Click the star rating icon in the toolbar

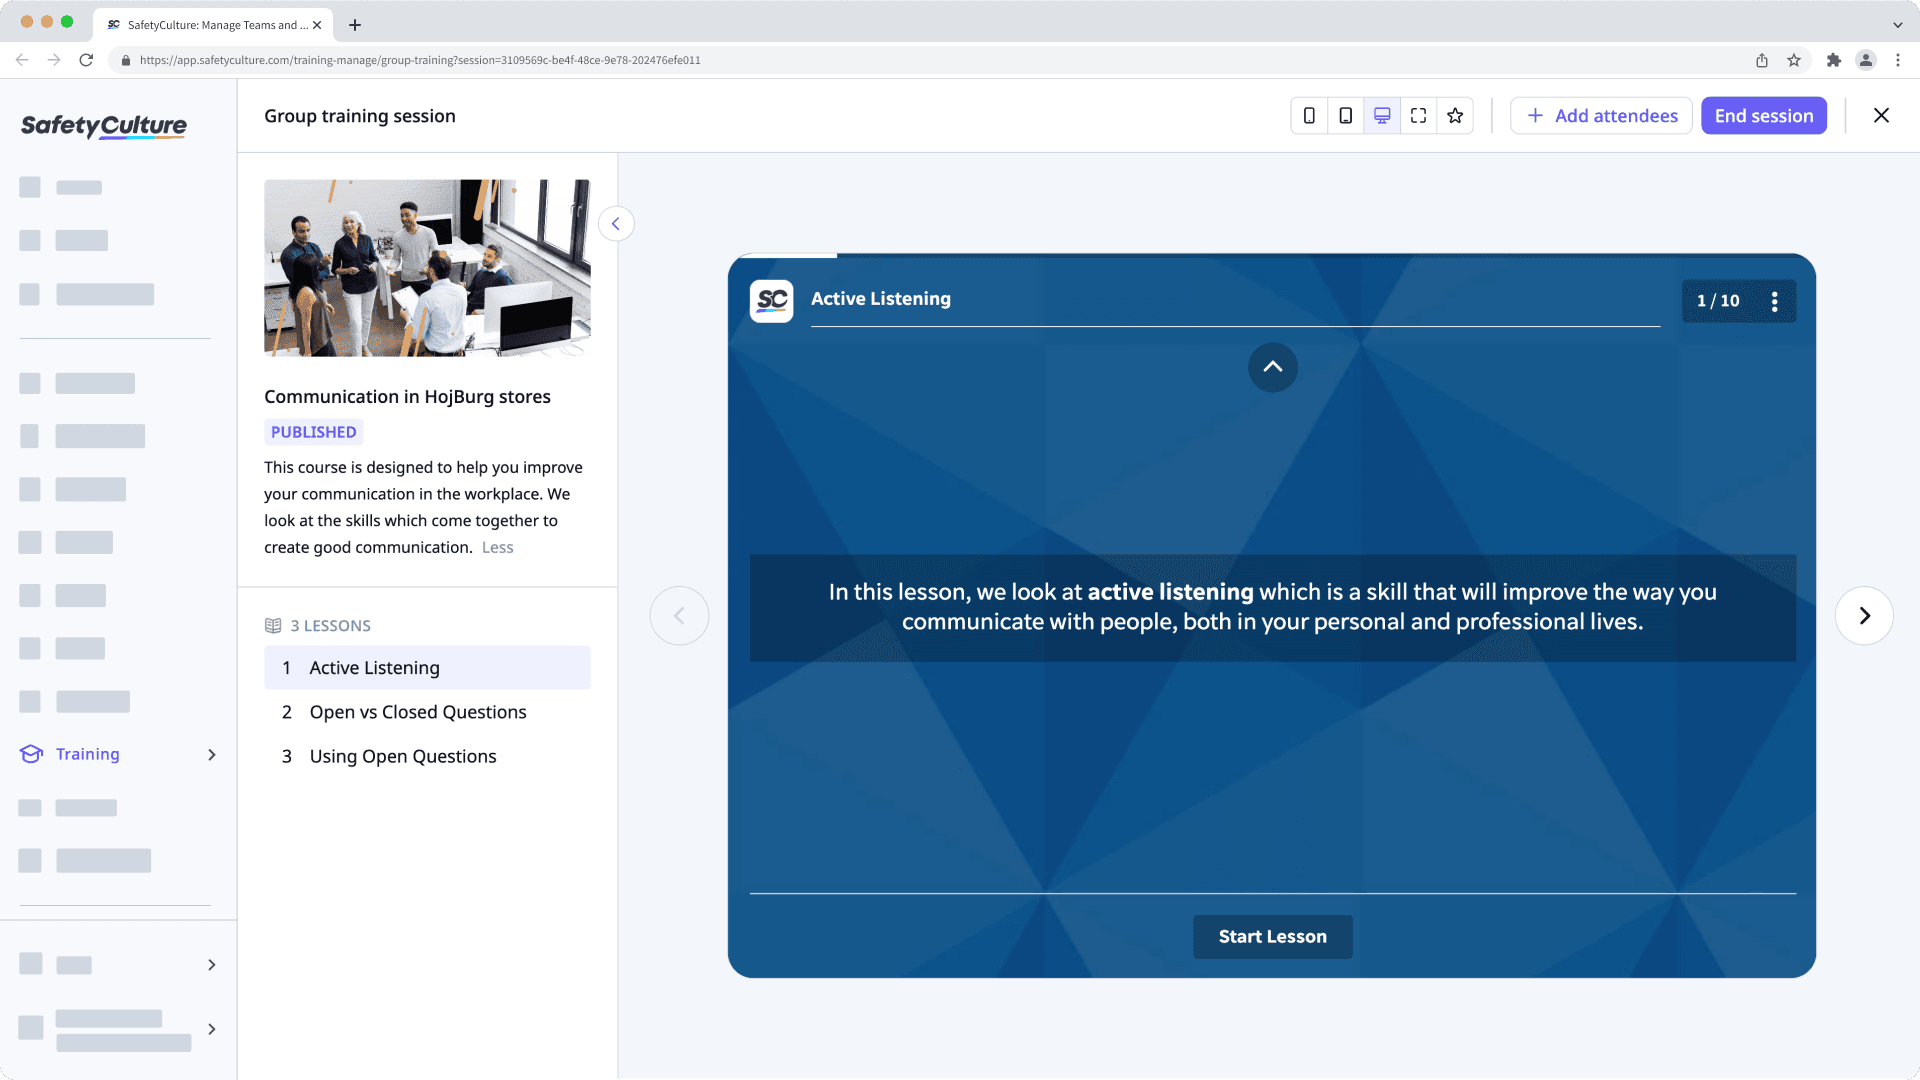(x=1455, y=115)
